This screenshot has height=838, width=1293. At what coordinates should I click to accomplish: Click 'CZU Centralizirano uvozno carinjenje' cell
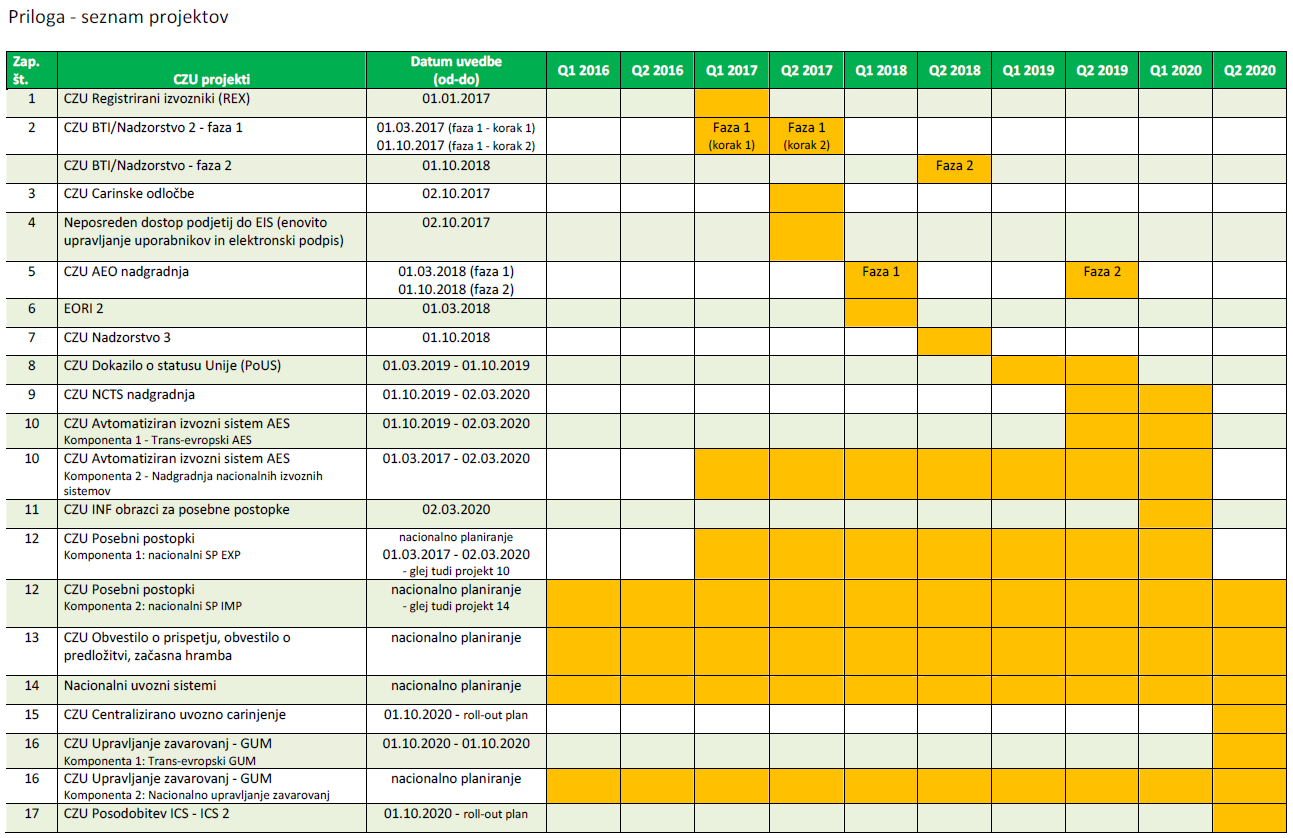coord(212,718)
